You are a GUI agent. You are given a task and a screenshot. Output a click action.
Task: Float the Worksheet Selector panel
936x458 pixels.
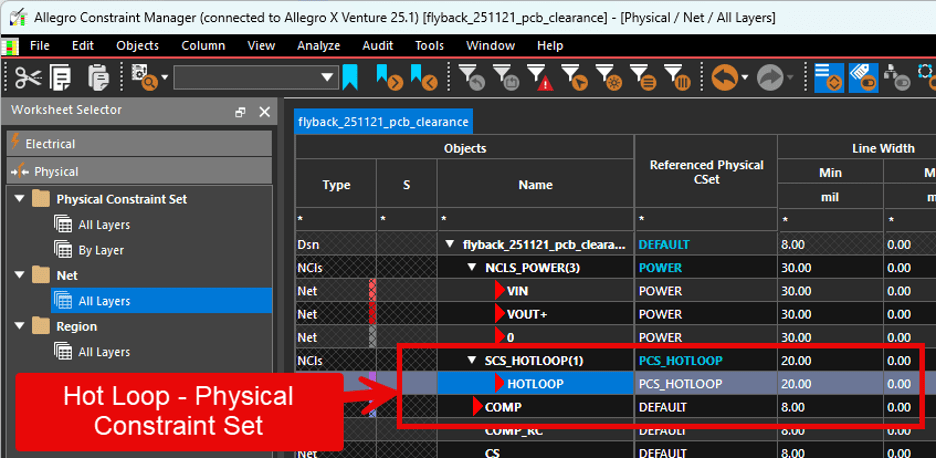241,112
